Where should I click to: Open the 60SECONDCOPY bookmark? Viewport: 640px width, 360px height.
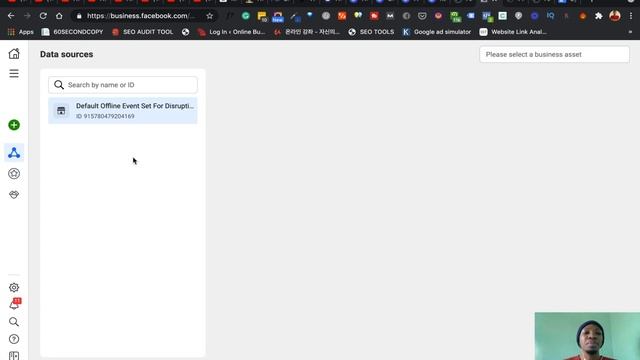pyautogui.click(x=72, y=32)
